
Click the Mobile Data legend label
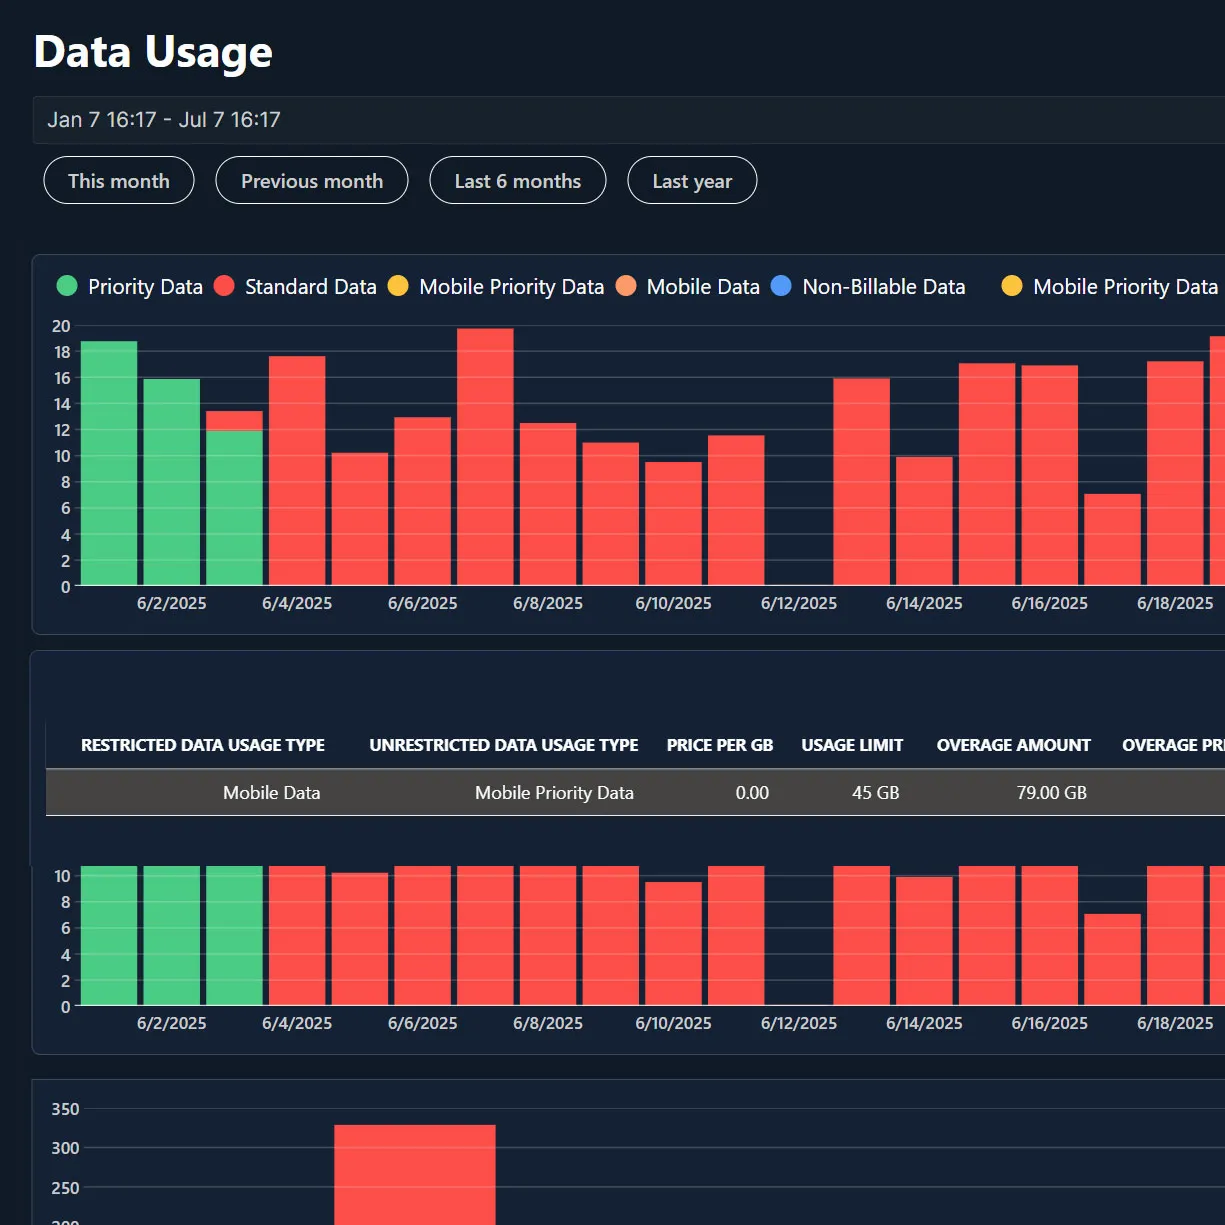[x=703, y=287]
